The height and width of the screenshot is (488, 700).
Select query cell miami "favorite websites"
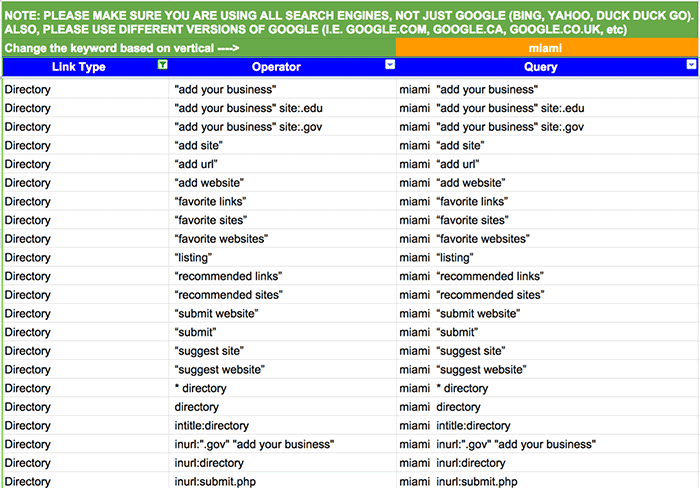click(547, 239)
